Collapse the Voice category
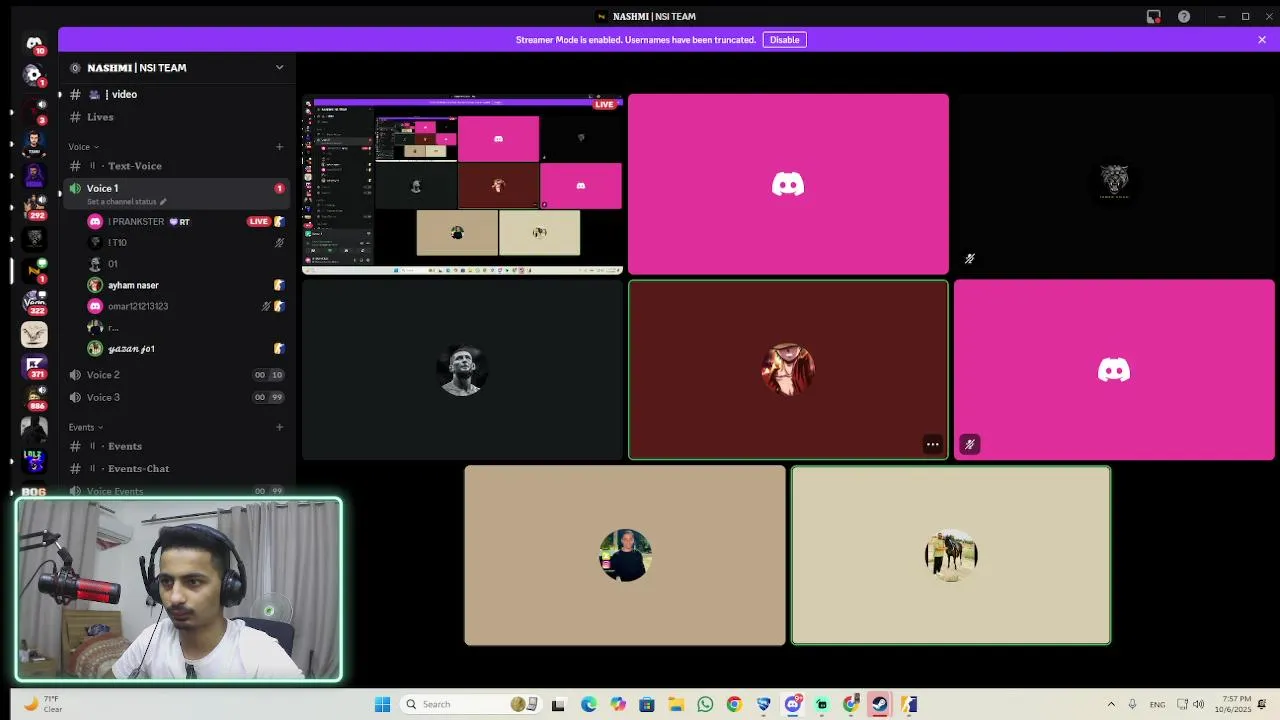1280x720 pixels. (x=83, y=147)
